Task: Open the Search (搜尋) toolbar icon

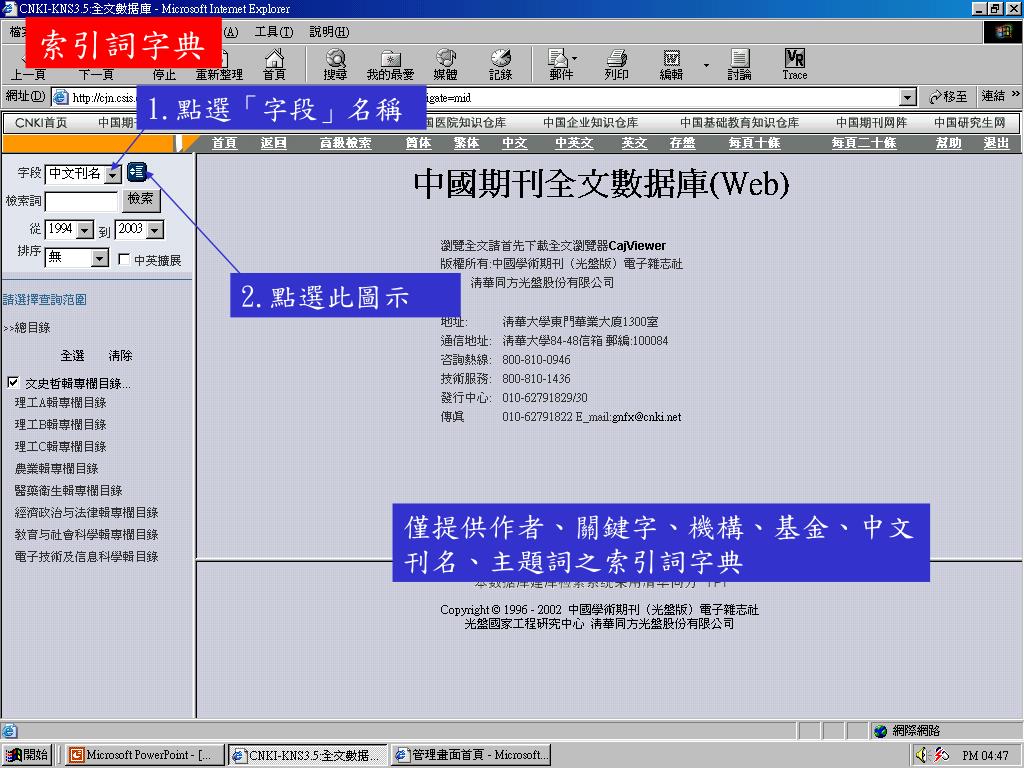Action: 335,65
